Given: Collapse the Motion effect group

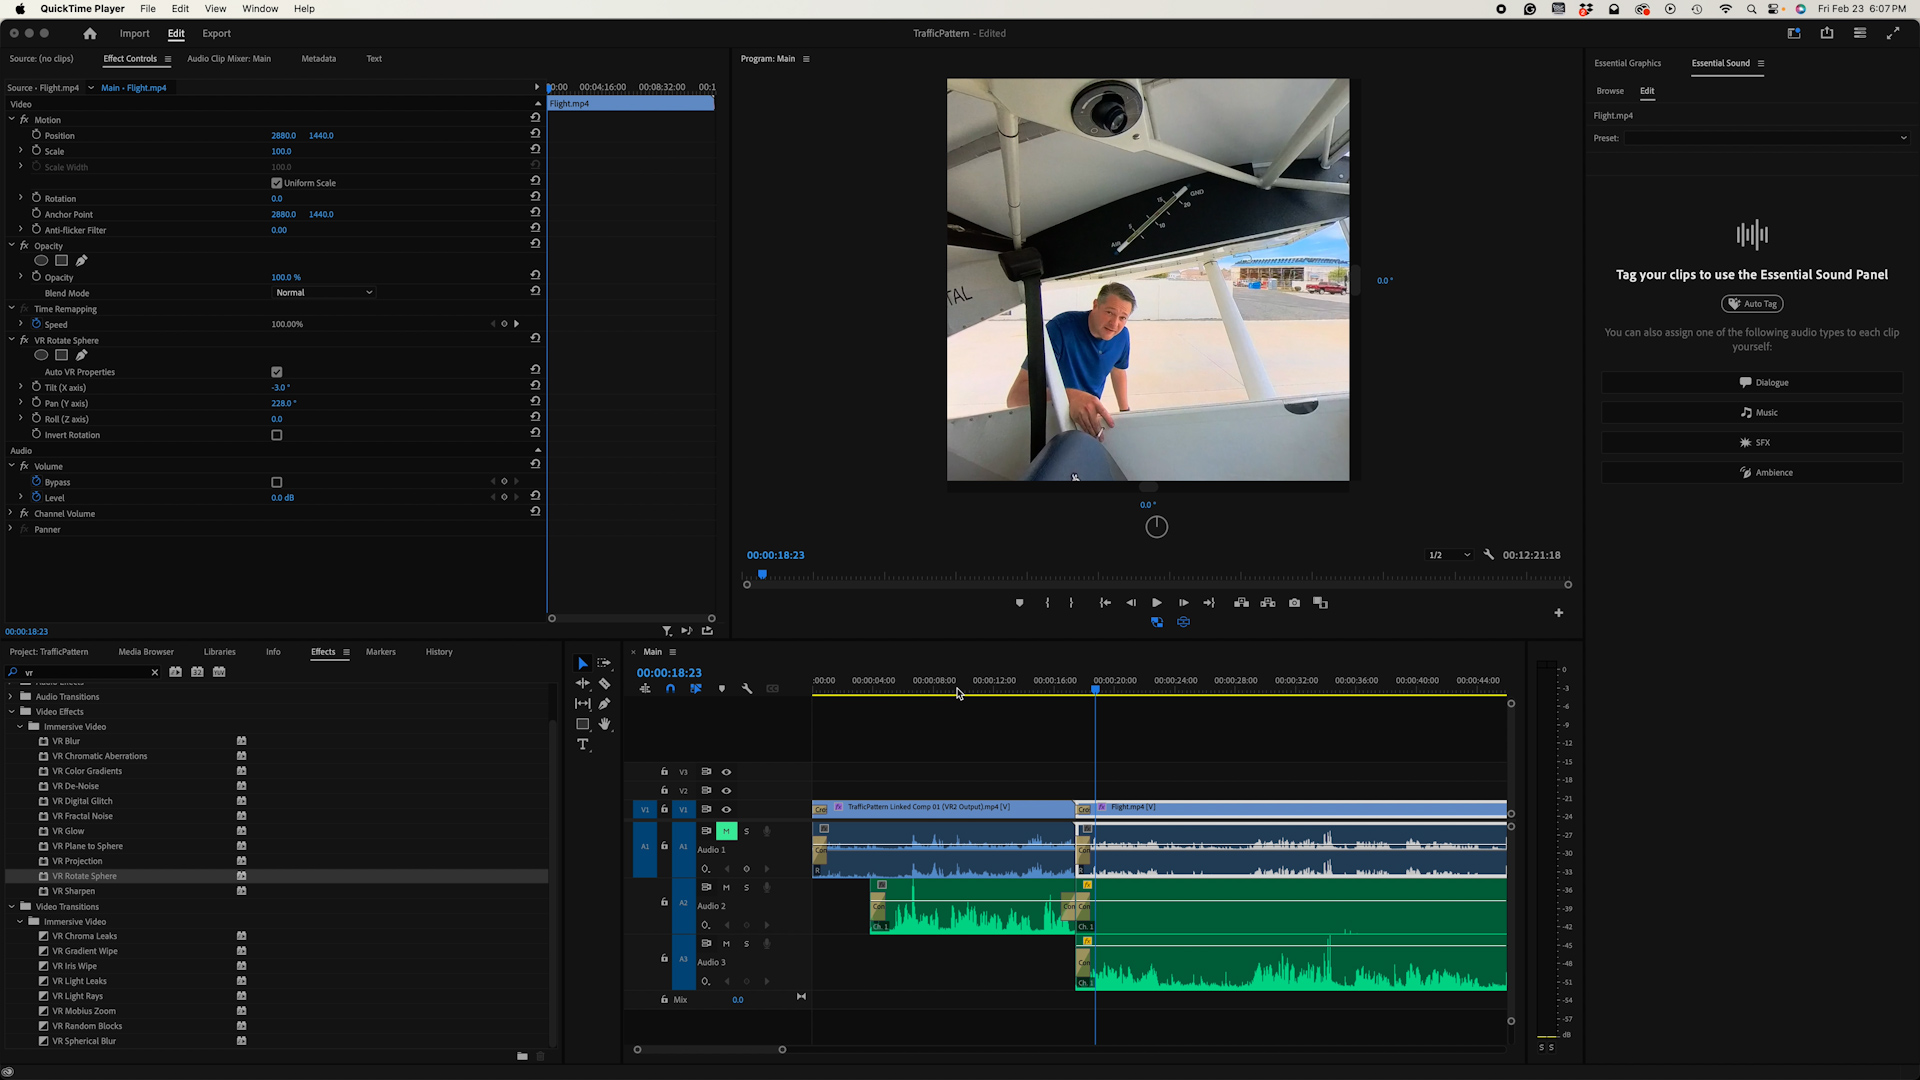Looking at the screenshot, I should 12,119.
